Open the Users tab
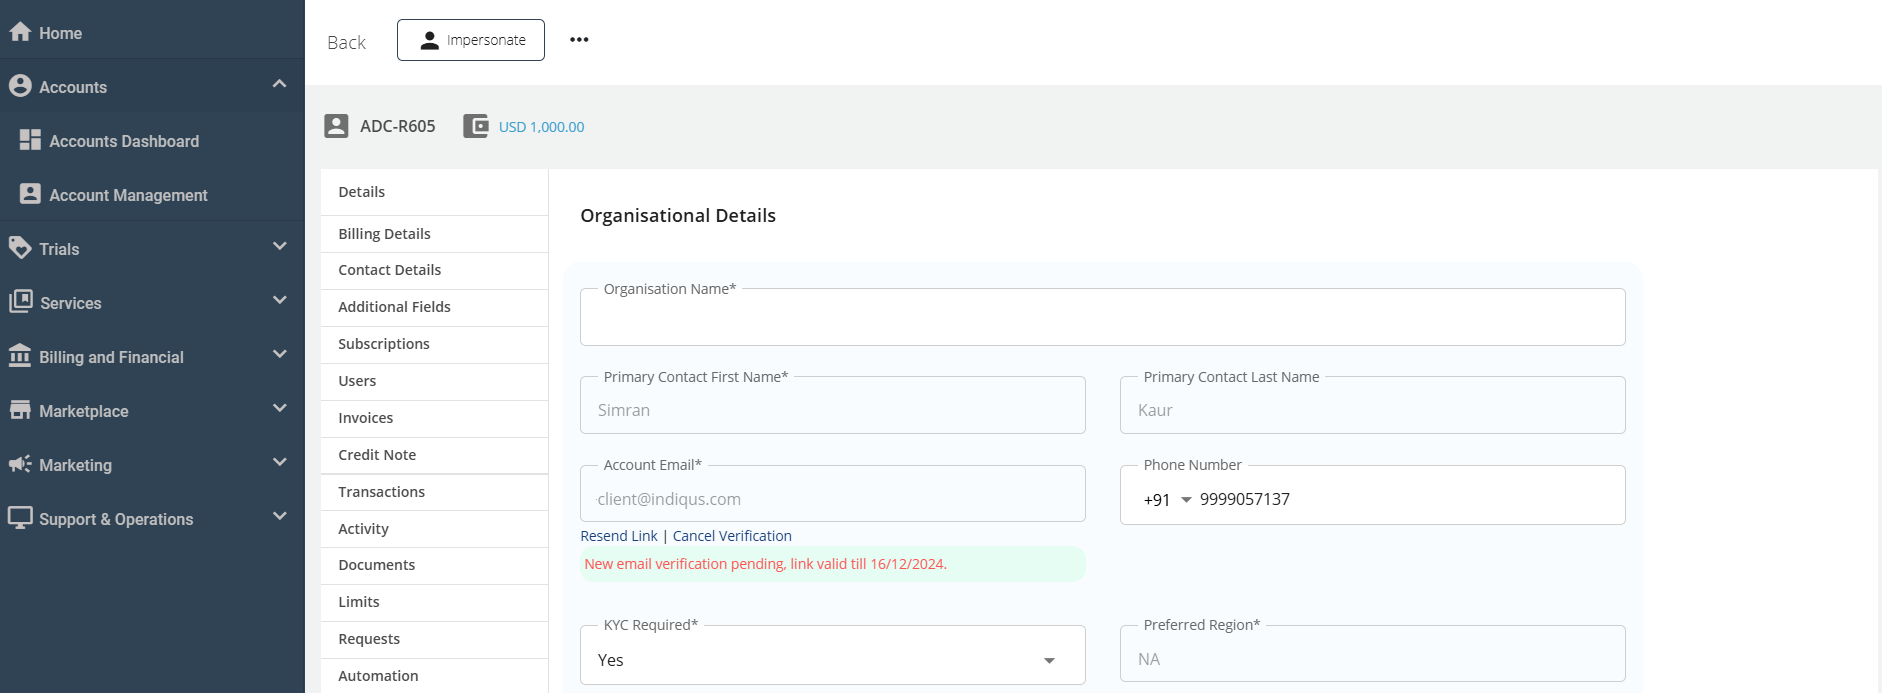 click(x=434, y=381)
